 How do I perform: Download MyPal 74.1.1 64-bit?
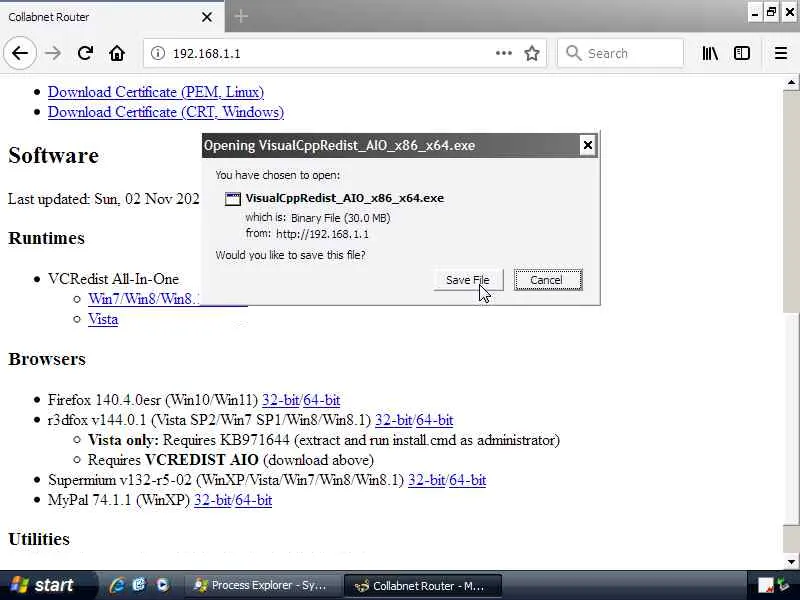click(x=254, y=500)
